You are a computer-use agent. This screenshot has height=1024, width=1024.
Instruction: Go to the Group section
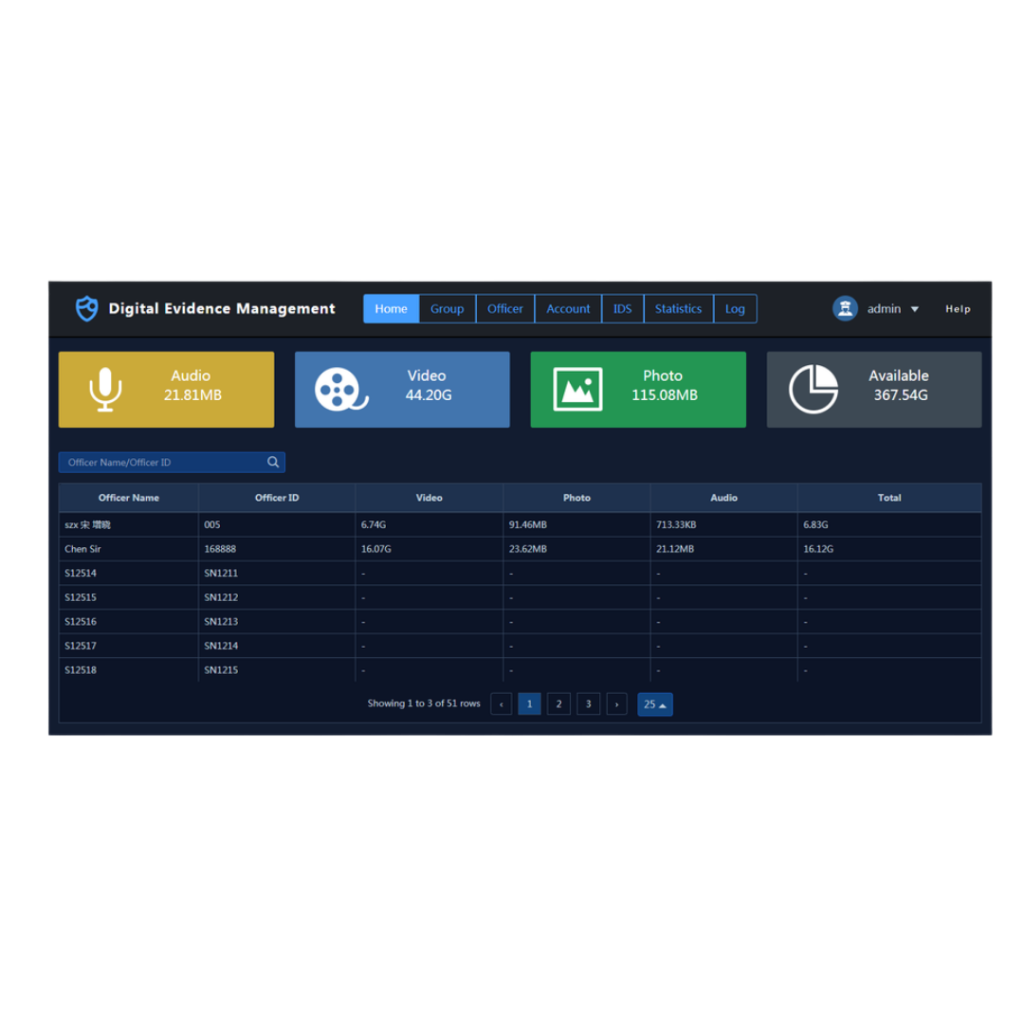[x=447, y=308]
